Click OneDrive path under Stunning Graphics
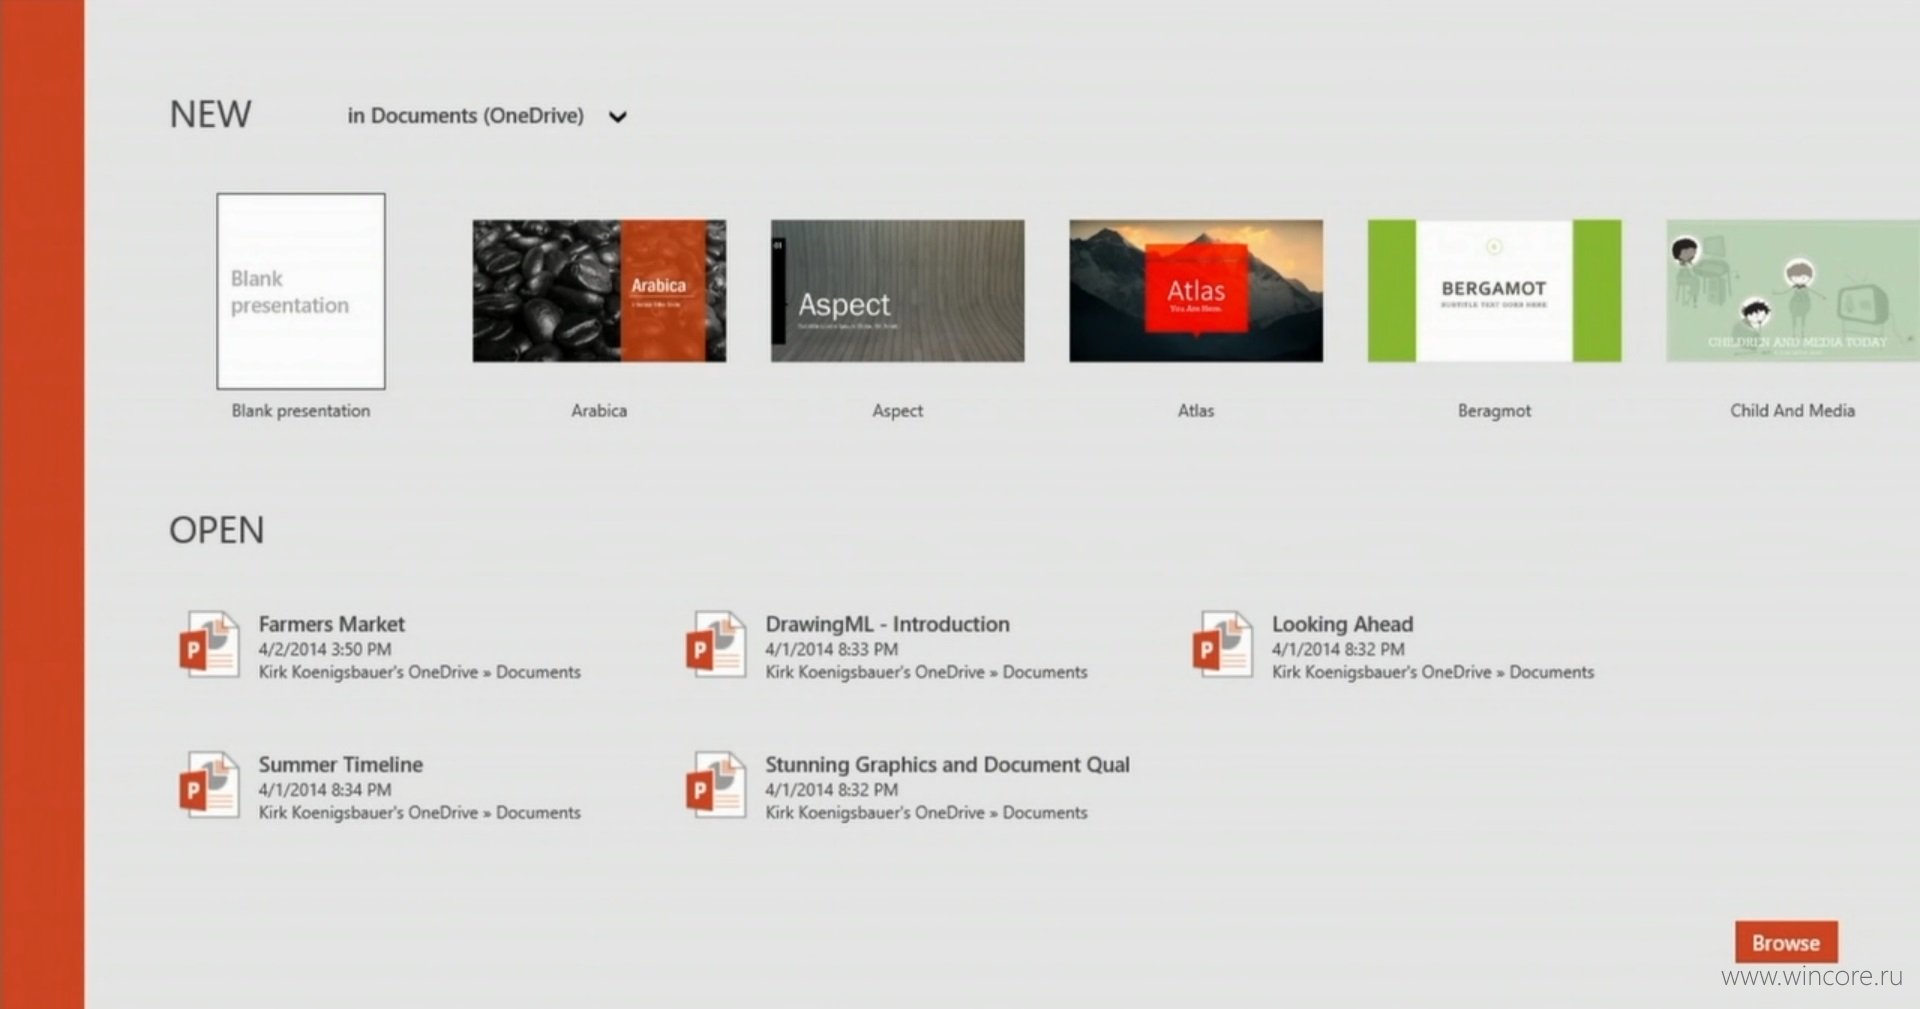This screenshot has height=1009, width=1920. tap(926, 812)
